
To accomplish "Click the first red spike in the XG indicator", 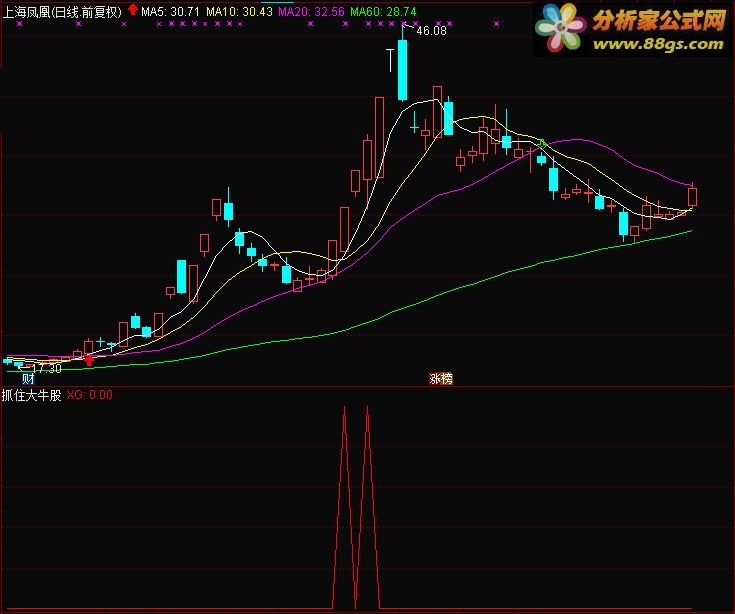I will pos(345,507).
